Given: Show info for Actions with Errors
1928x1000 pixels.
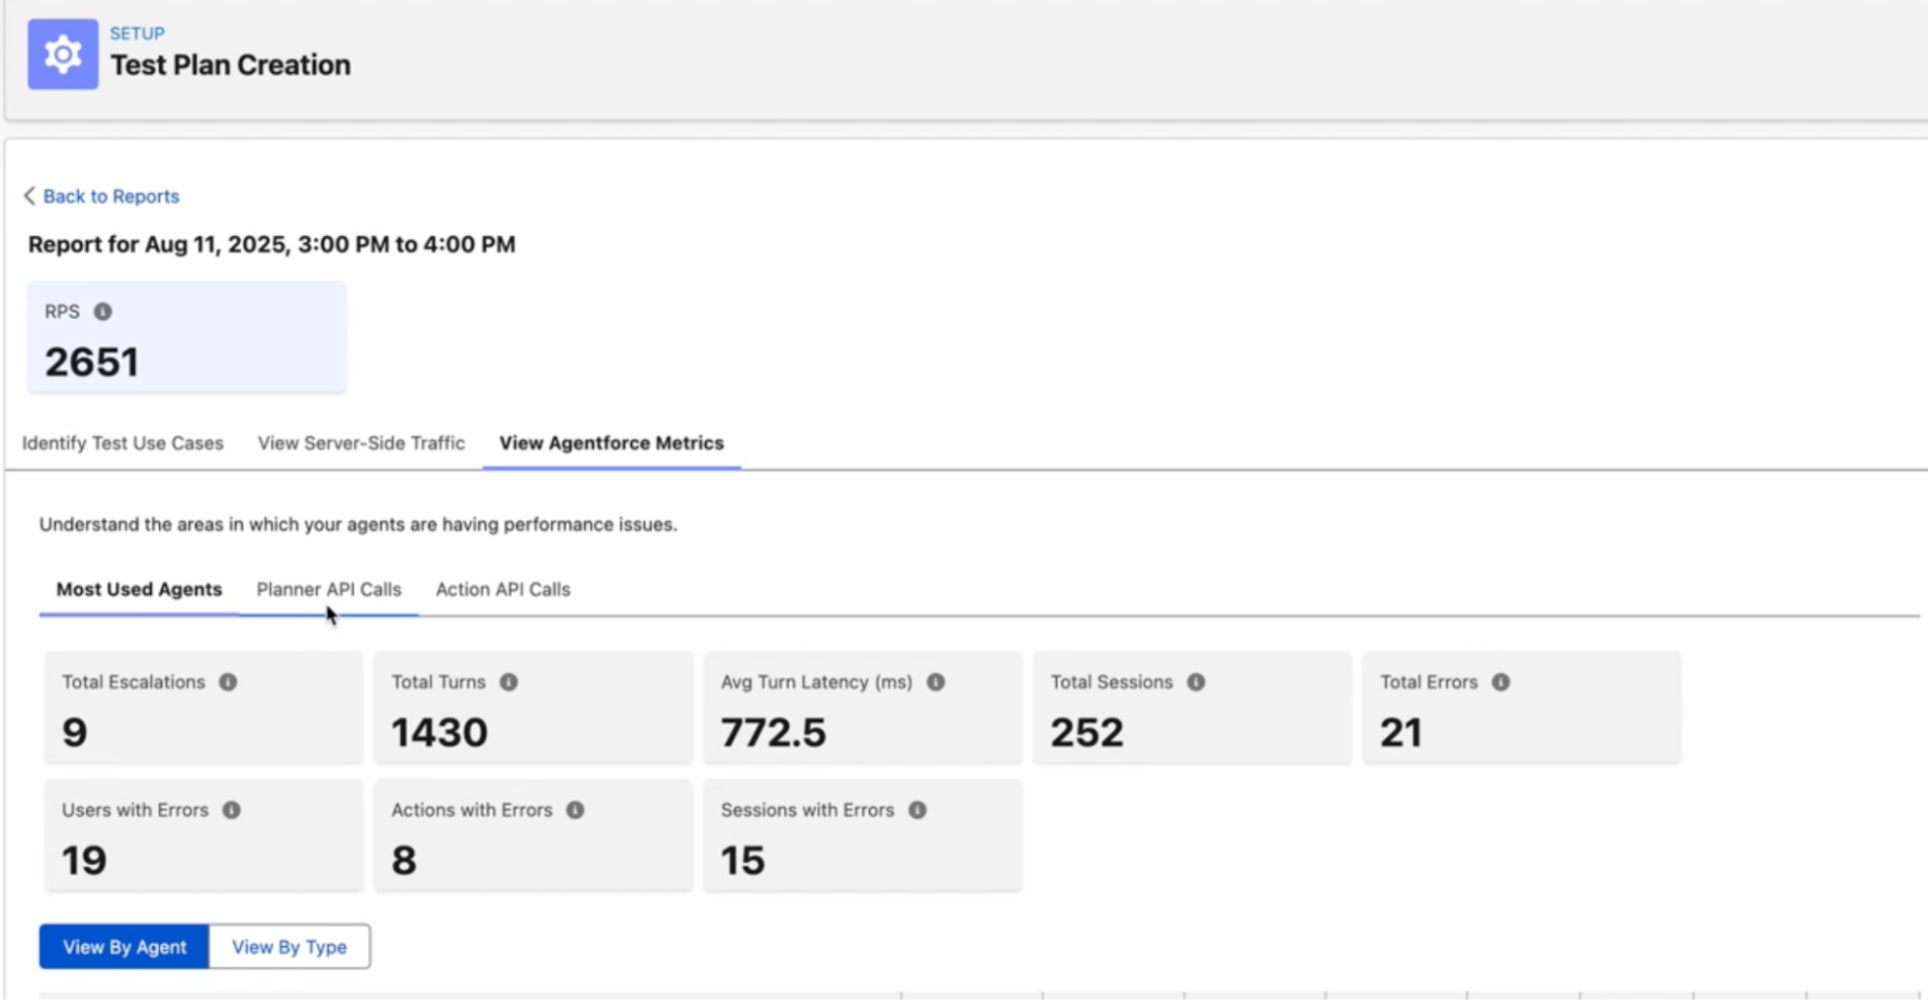Looking at the screenshot, I should coord(575,810).
